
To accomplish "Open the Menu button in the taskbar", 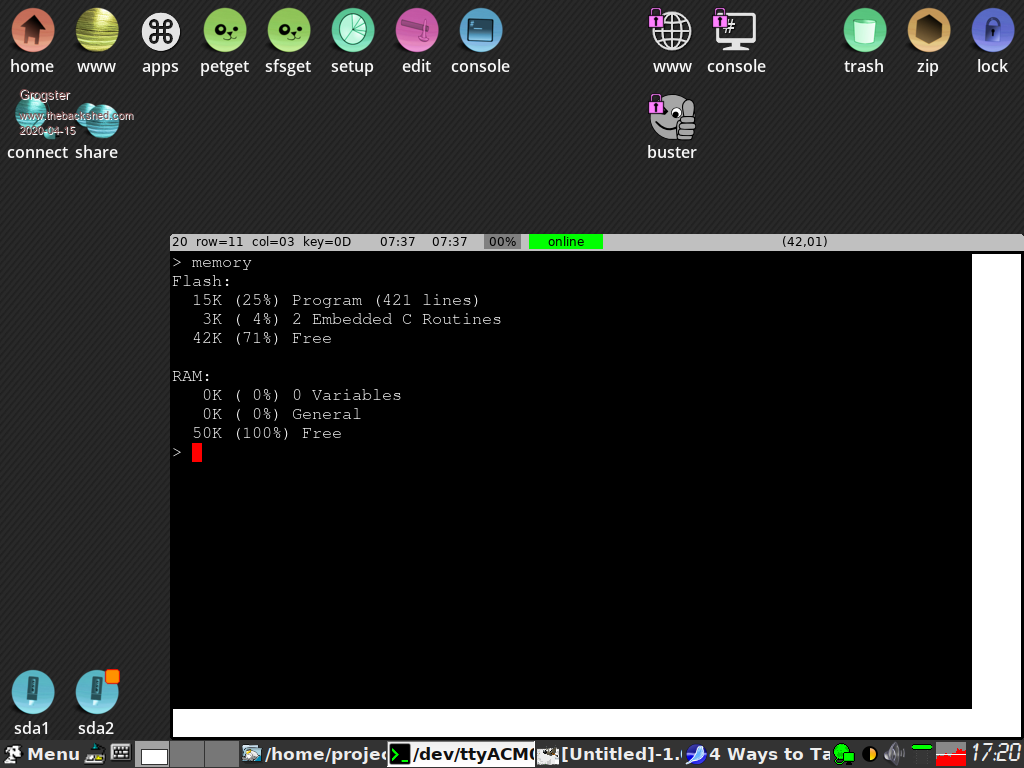I will (x=42, y=754).
